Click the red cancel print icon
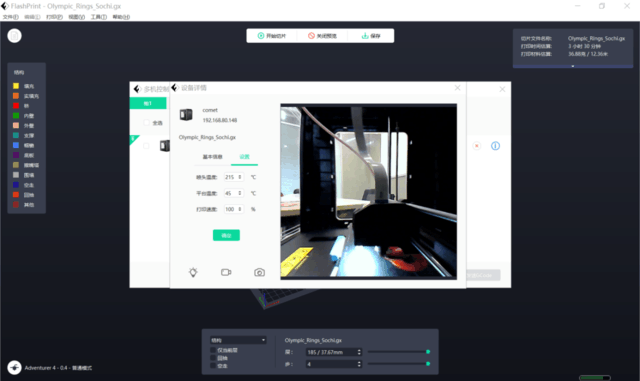Viewport: 640px width, 381px height. [476, 146]
